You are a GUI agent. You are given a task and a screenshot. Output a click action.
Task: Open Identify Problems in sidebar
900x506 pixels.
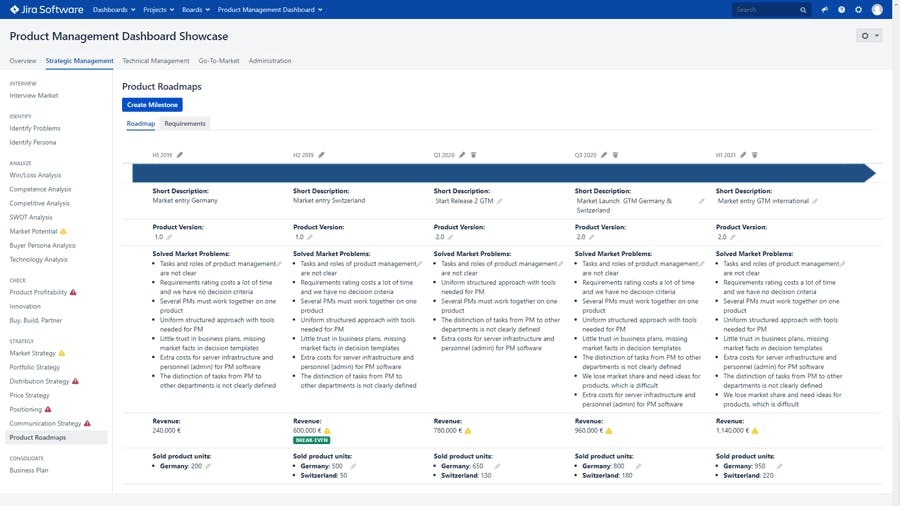35,129
